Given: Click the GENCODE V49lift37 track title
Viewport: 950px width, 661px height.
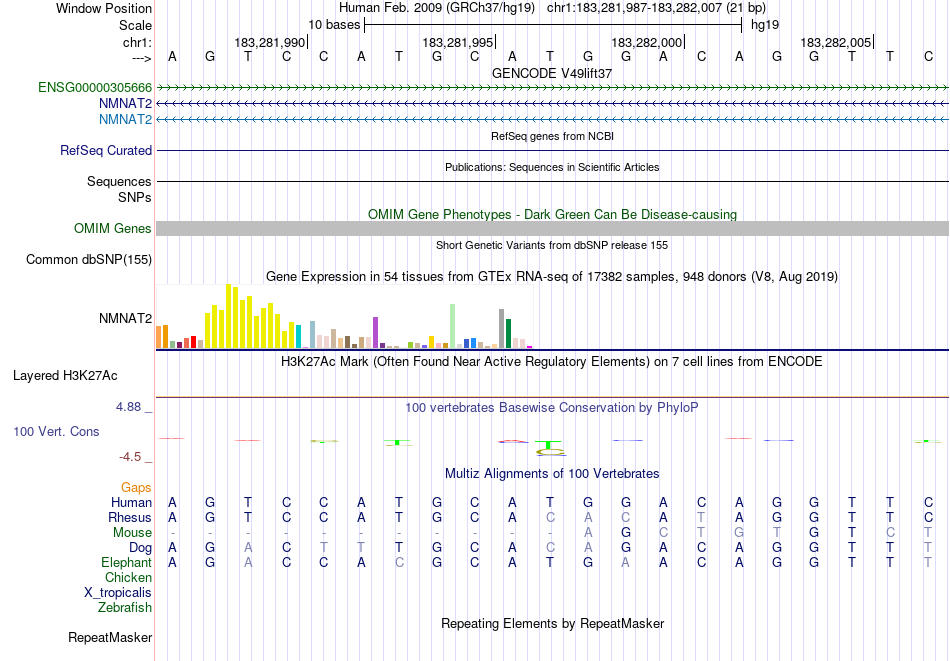Looking at the screenshot, I should point(552,73).
